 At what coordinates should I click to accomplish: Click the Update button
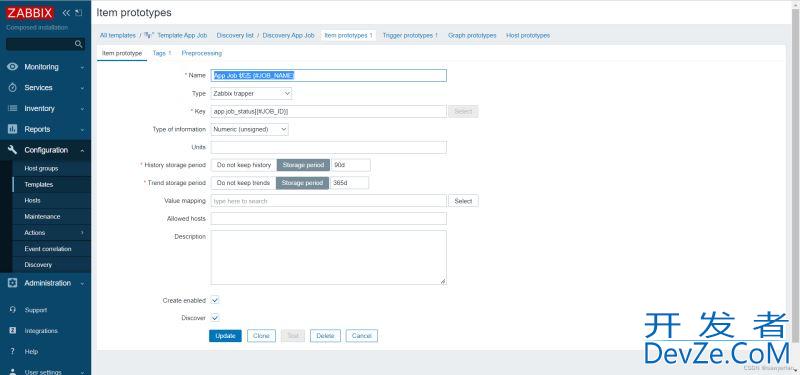(225, 336)
